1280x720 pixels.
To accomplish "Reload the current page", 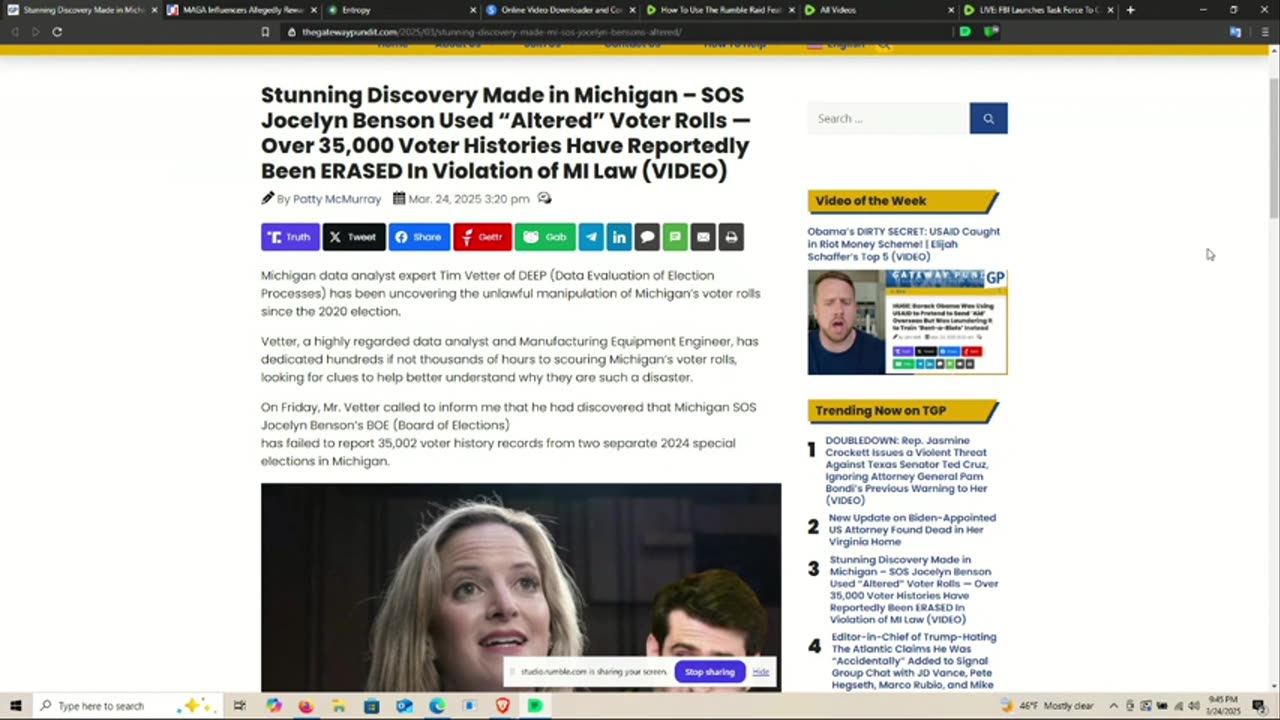I will coord(57,32).
